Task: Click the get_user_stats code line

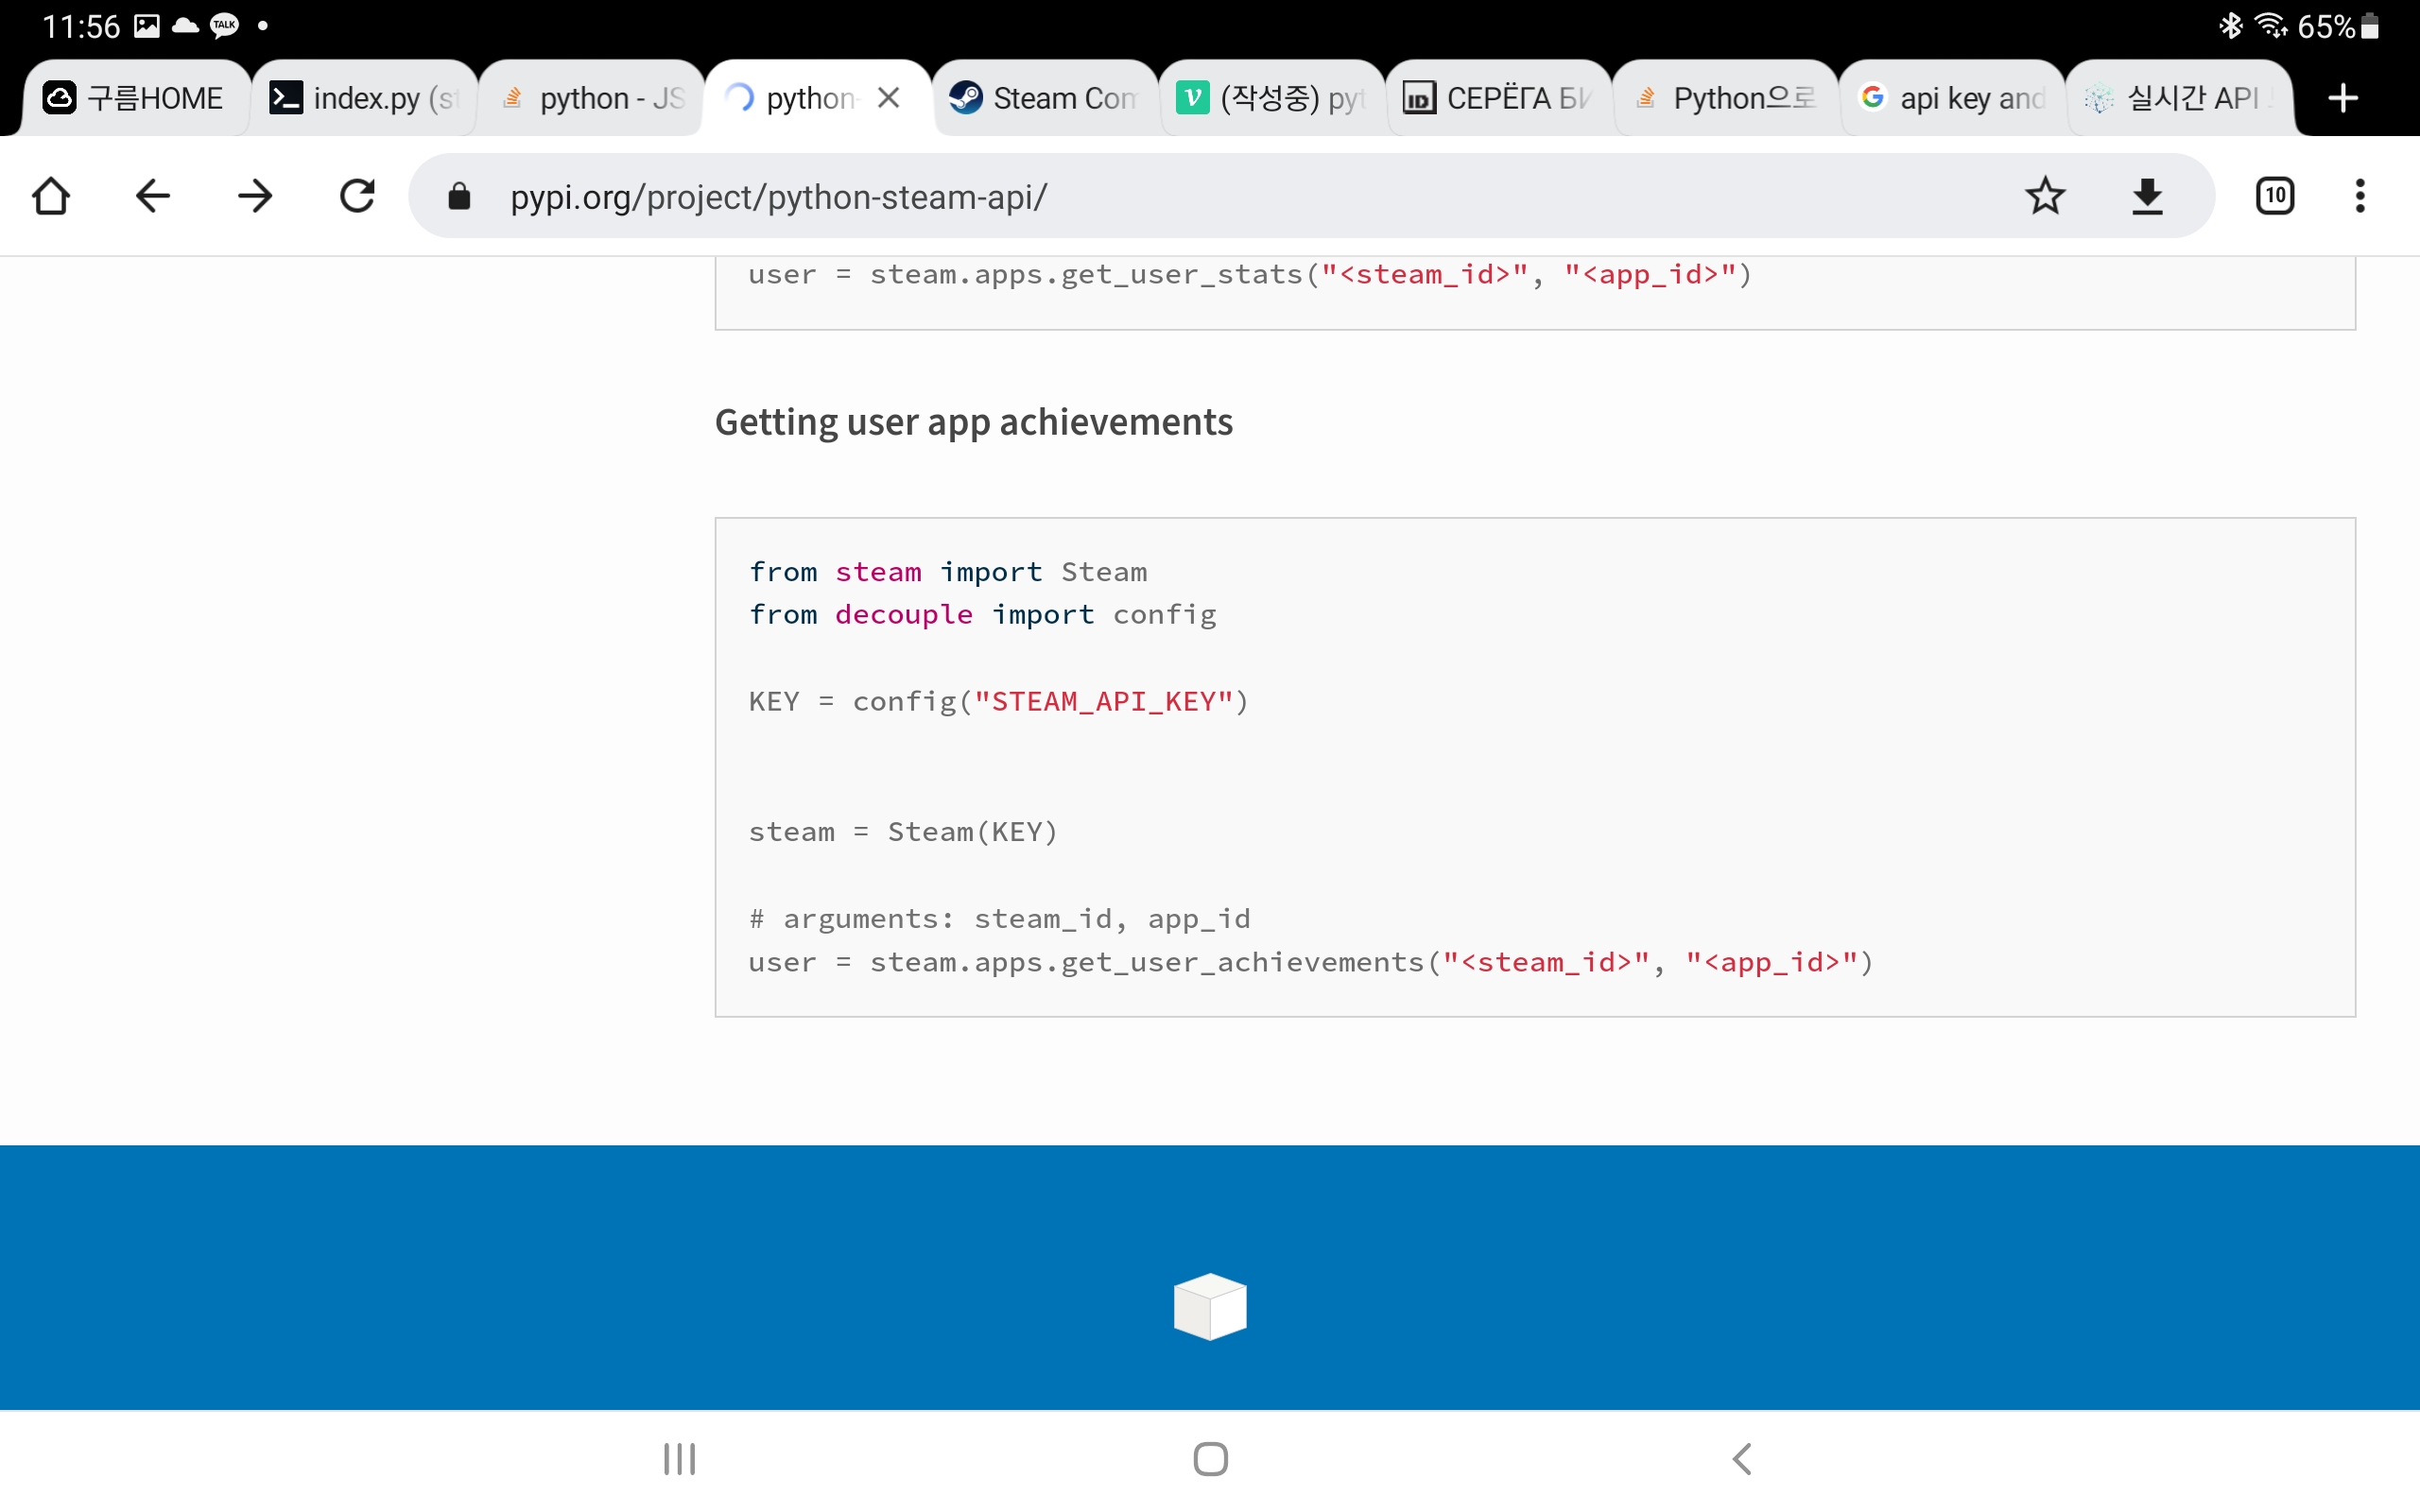Action: coord(1250,274)
